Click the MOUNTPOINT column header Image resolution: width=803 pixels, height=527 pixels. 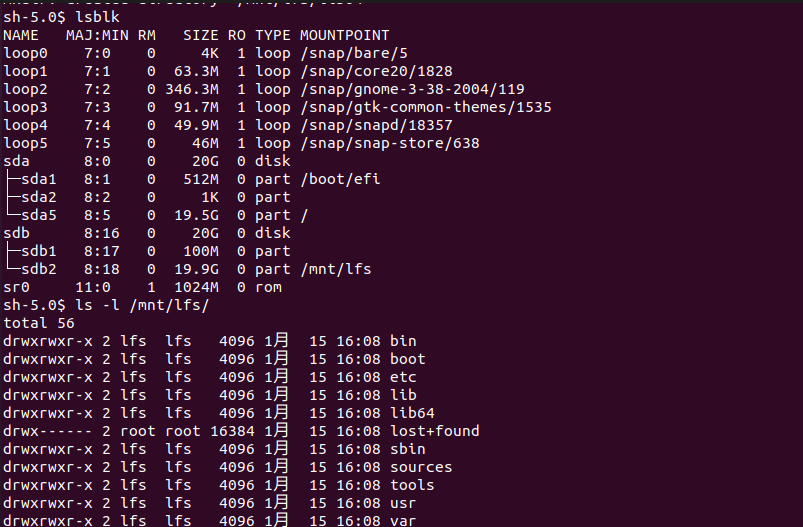pos(345,35)
